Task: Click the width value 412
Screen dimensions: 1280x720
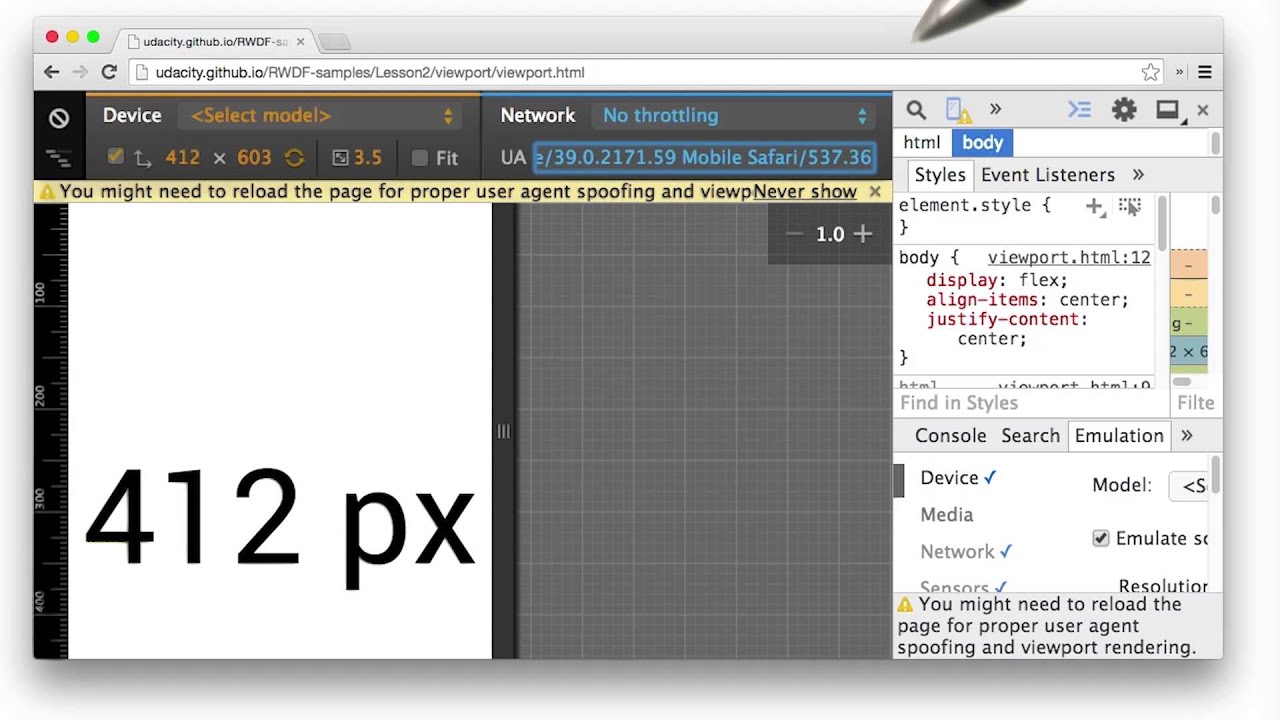Action: coord(183,158)
